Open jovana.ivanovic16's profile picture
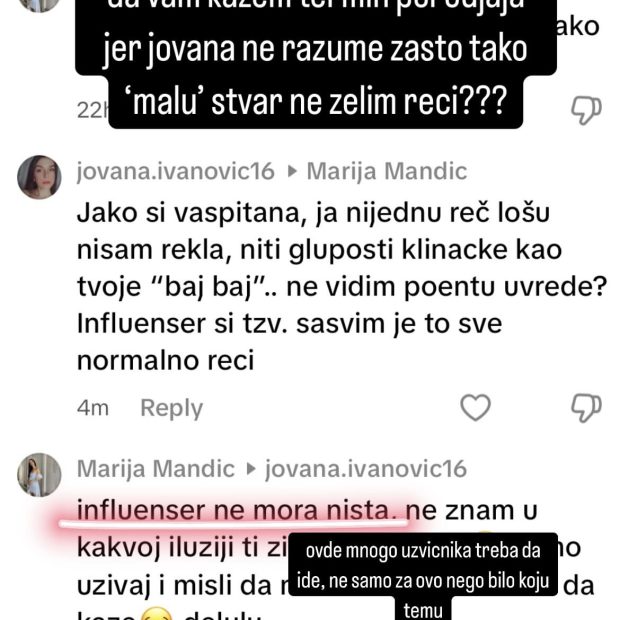 [x=39, y=177]
